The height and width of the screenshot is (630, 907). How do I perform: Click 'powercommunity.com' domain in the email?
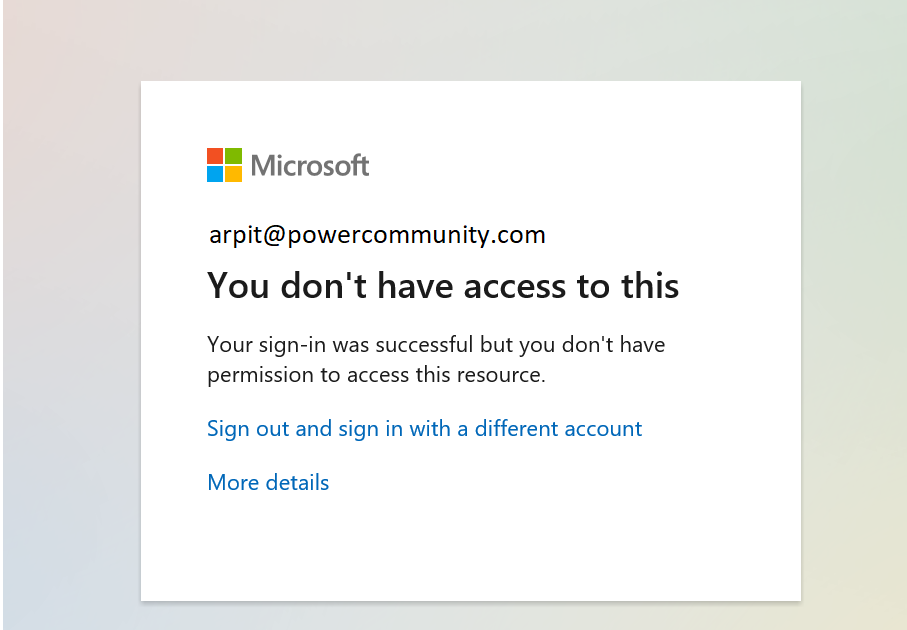[416, 235]
